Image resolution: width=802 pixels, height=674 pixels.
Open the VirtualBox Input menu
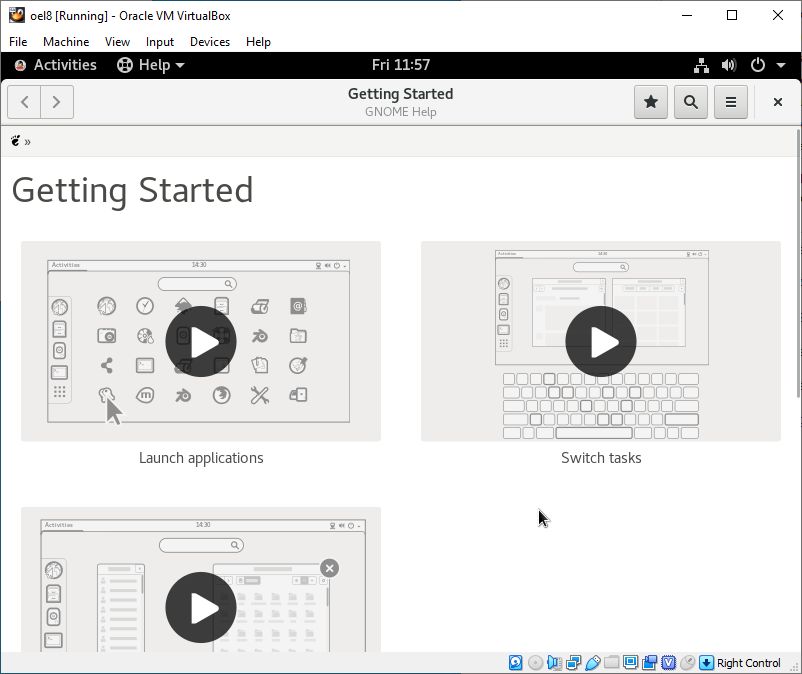160,42
